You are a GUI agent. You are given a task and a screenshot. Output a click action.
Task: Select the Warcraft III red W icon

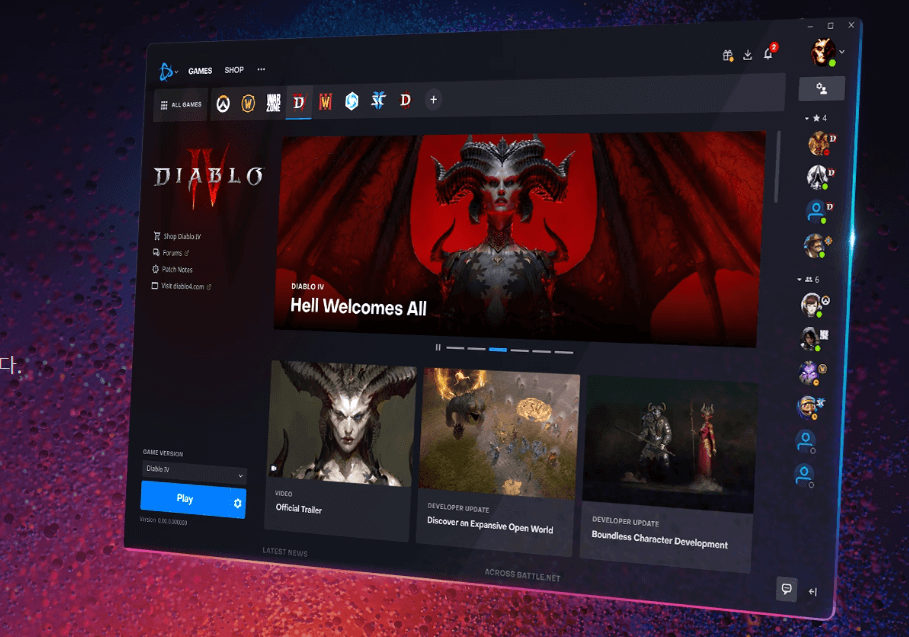click(x=325, y=102)
